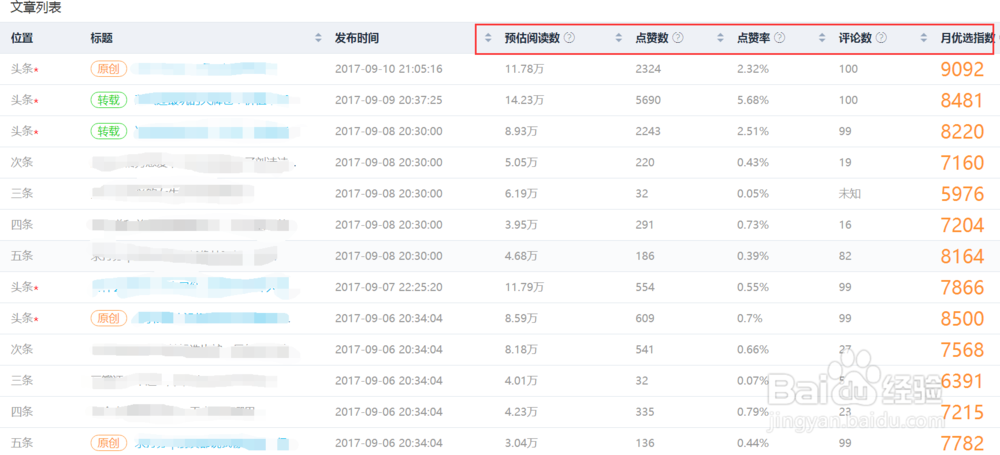
Task: Select the 8.18万 estimated reads cell
Action: [521, 350]
